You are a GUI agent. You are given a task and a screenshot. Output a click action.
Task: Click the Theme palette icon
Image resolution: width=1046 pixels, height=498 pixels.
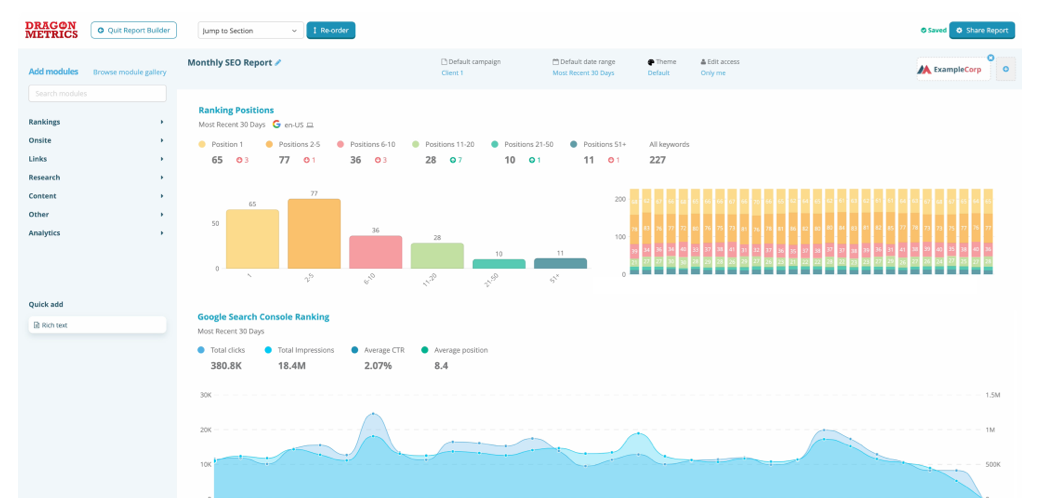(651, 62)
